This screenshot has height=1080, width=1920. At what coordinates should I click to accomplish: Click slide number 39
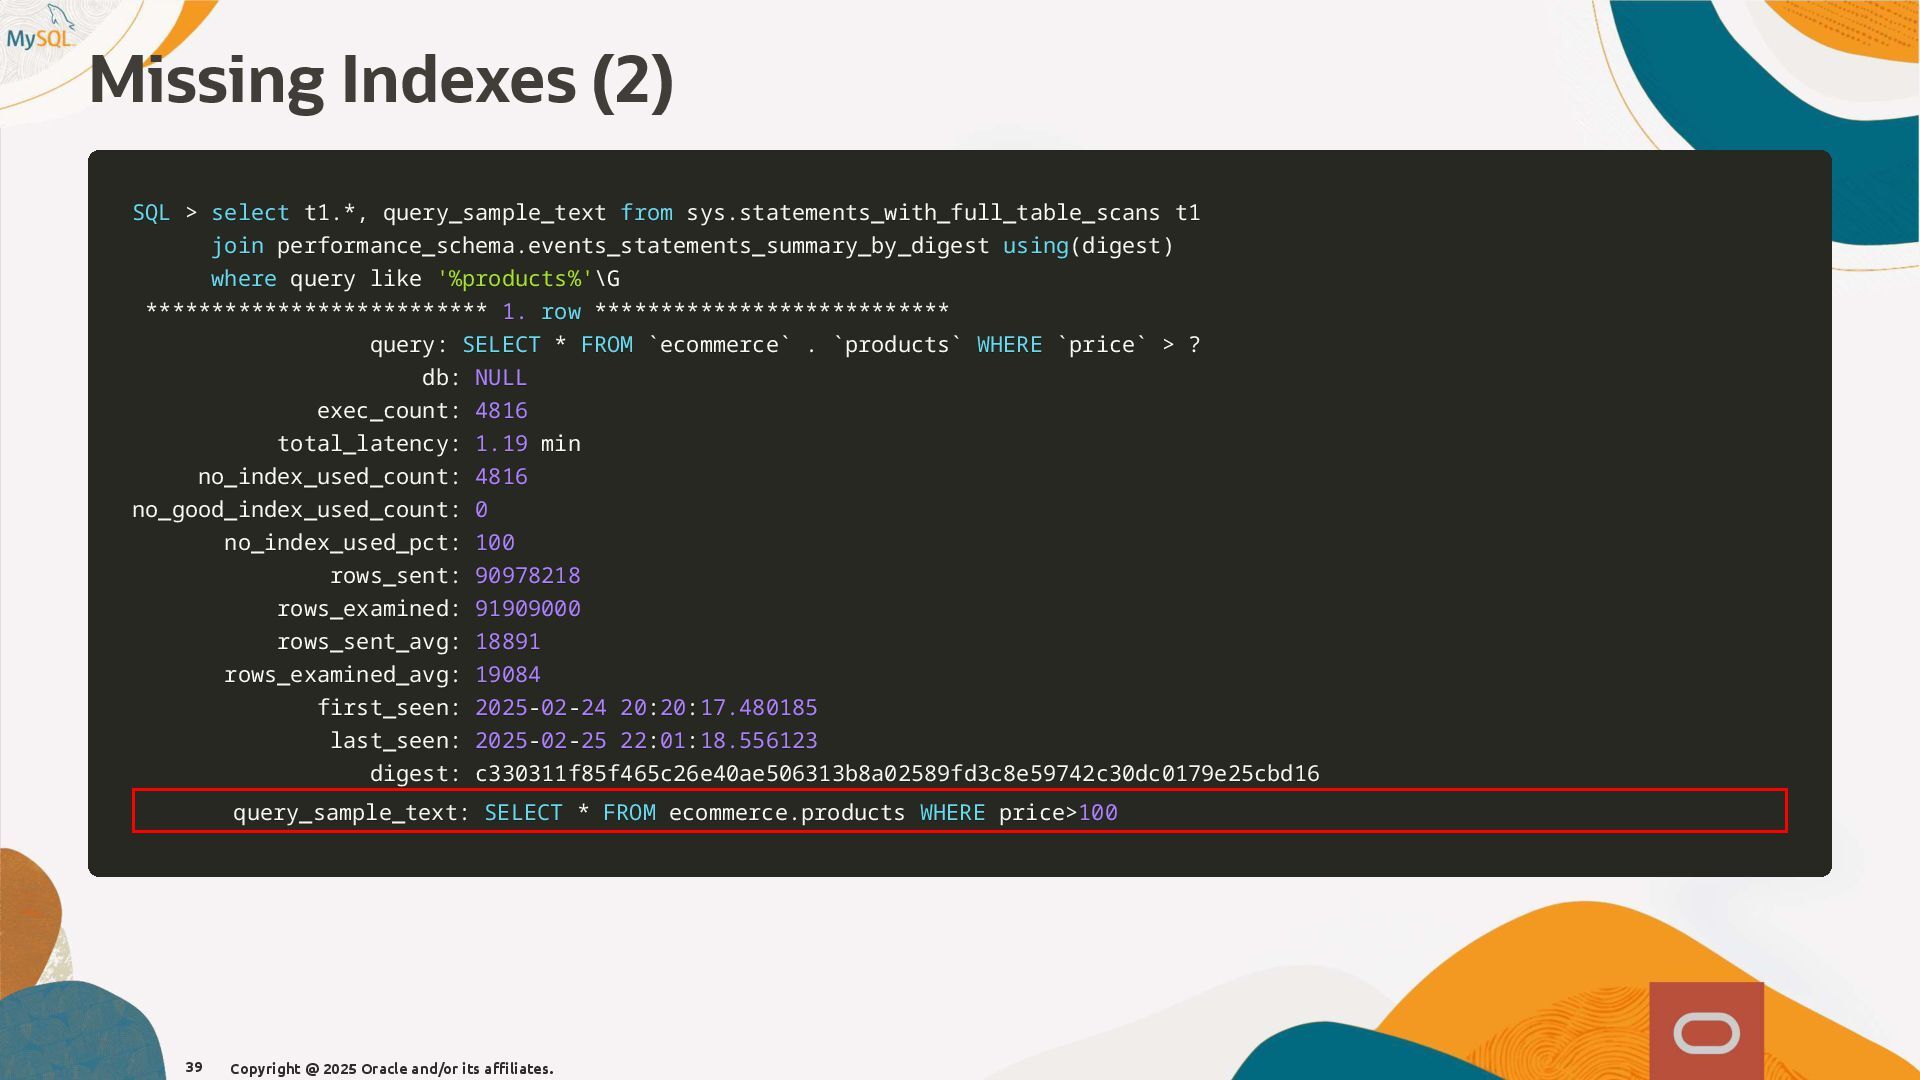194,1067
